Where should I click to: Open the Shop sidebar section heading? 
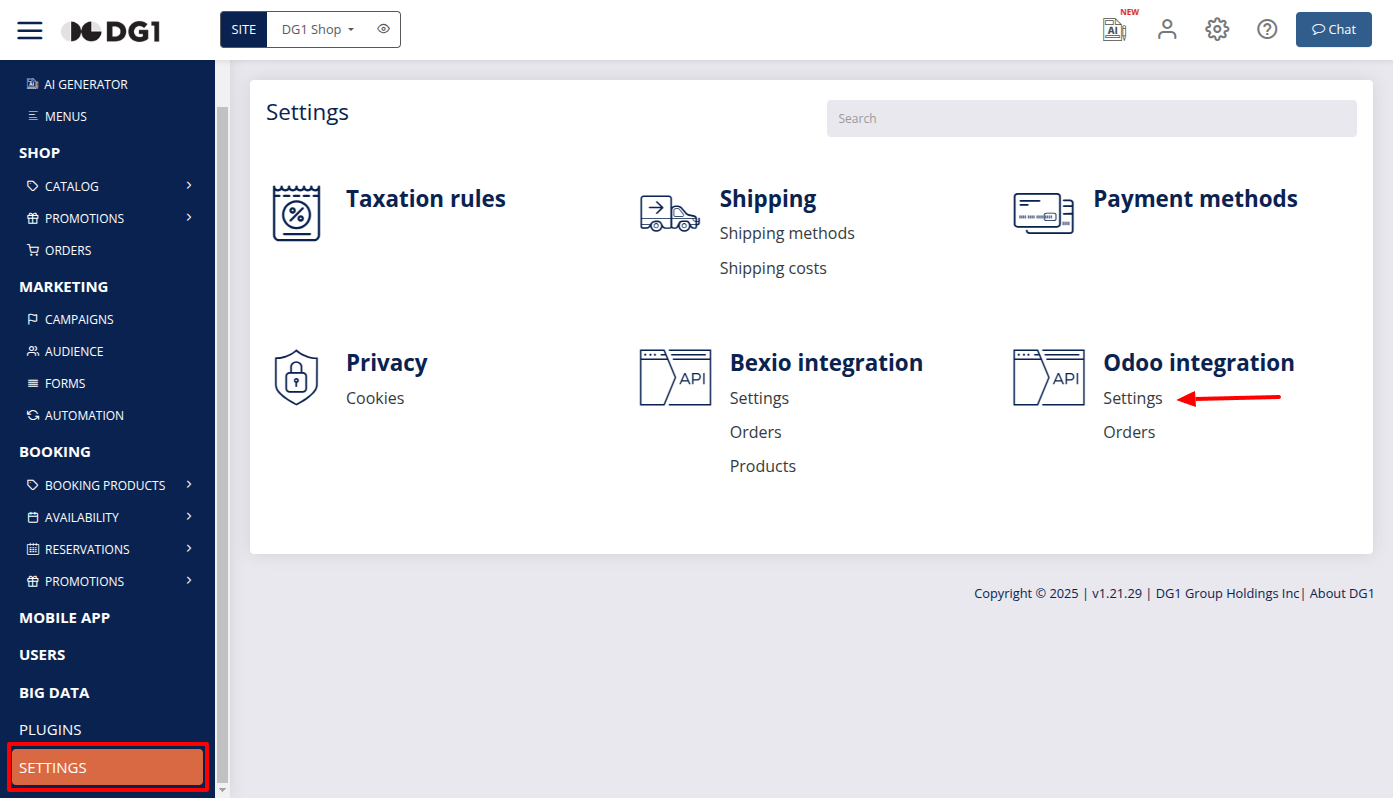pos(39,153)
